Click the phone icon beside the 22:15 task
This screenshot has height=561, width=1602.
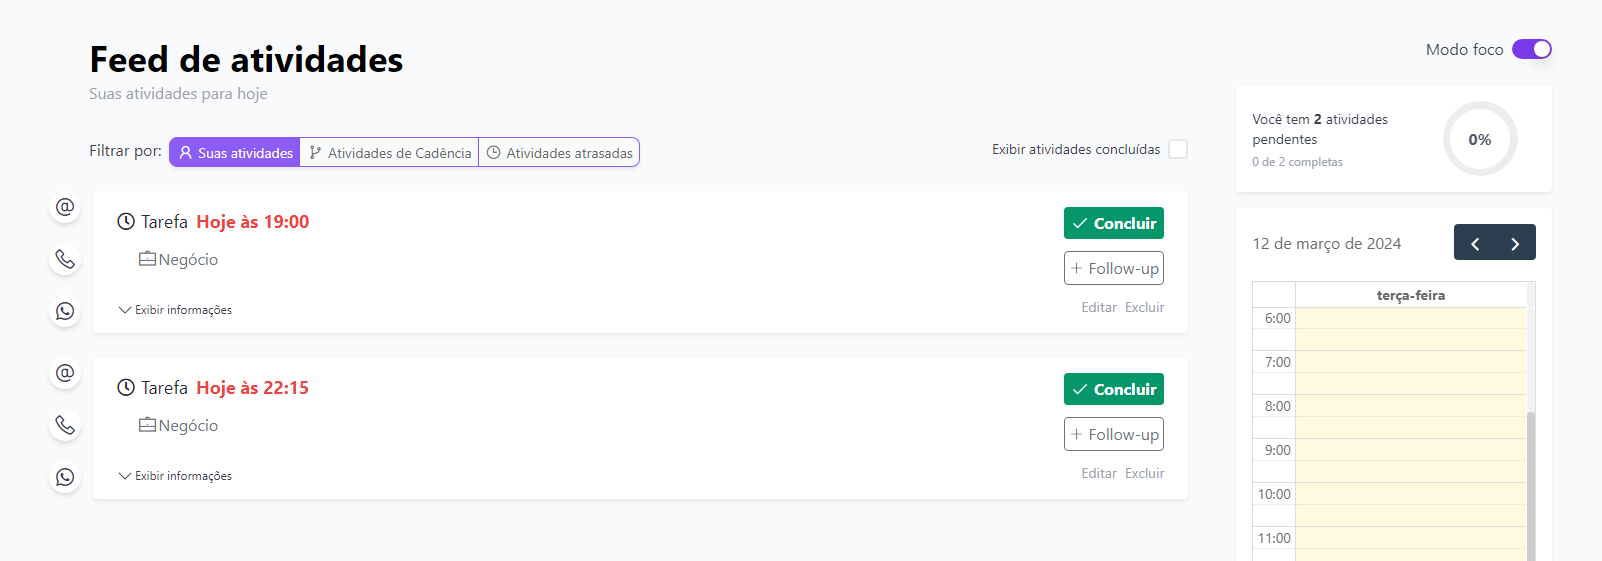click(65, 426)
